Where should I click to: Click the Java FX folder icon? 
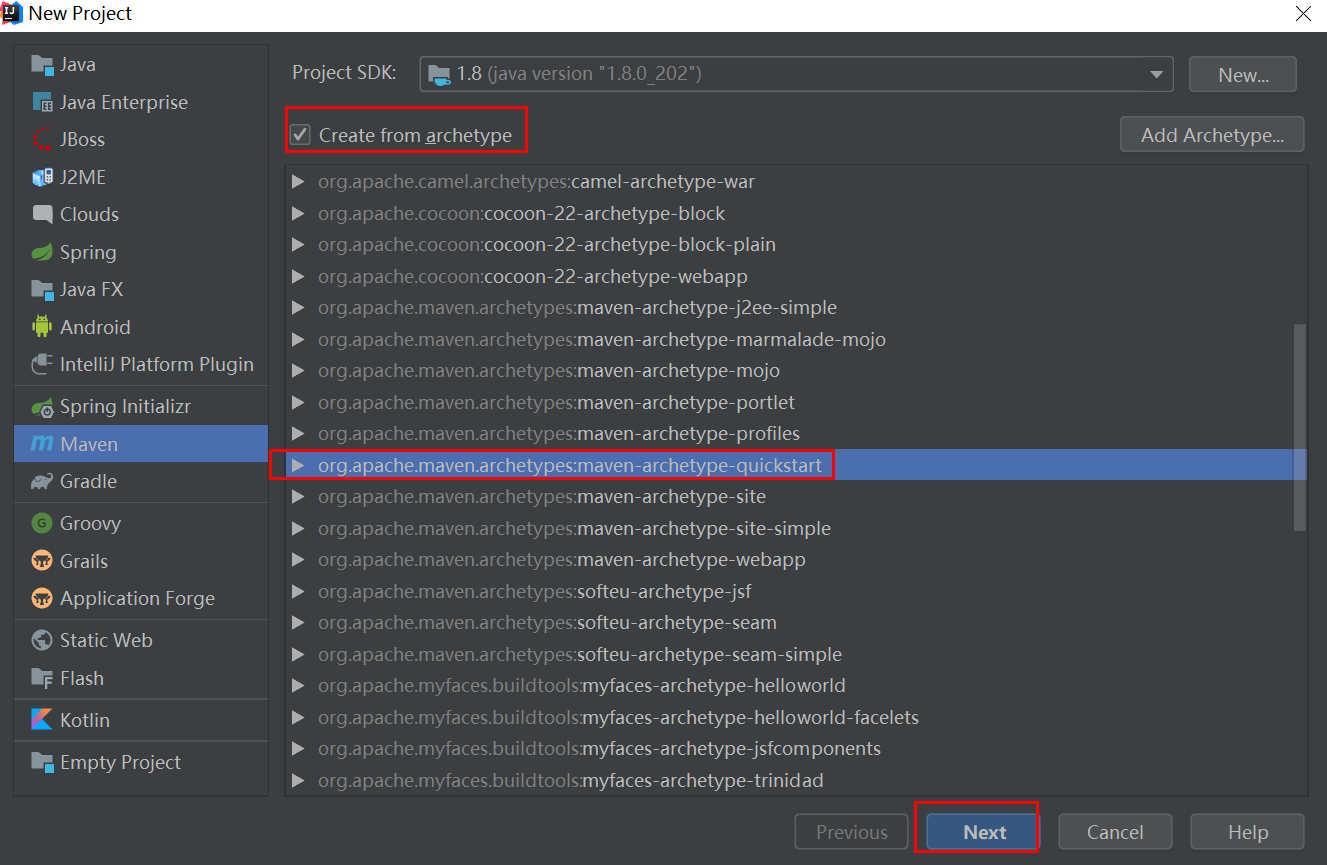(42, 290)
